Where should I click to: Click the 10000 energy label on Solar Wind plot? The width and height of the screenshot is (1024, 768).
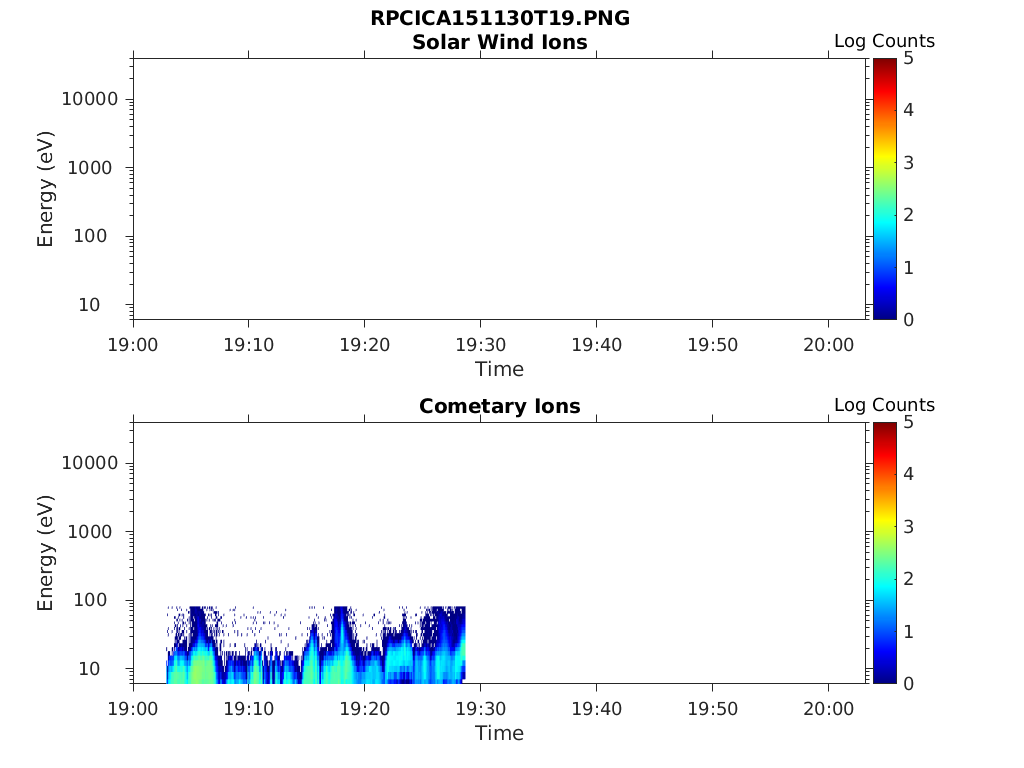pos(89,99)
